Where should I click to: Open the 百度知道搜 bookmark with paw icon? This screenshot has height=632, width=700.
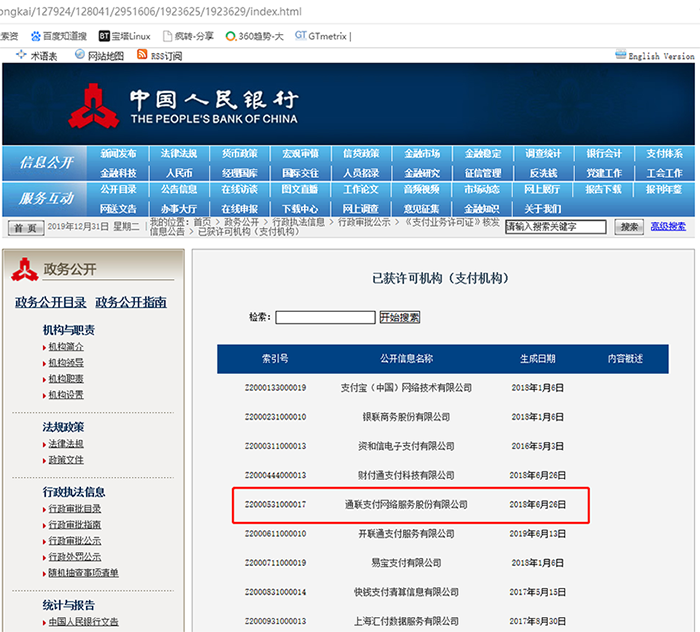tap(58, 36)
